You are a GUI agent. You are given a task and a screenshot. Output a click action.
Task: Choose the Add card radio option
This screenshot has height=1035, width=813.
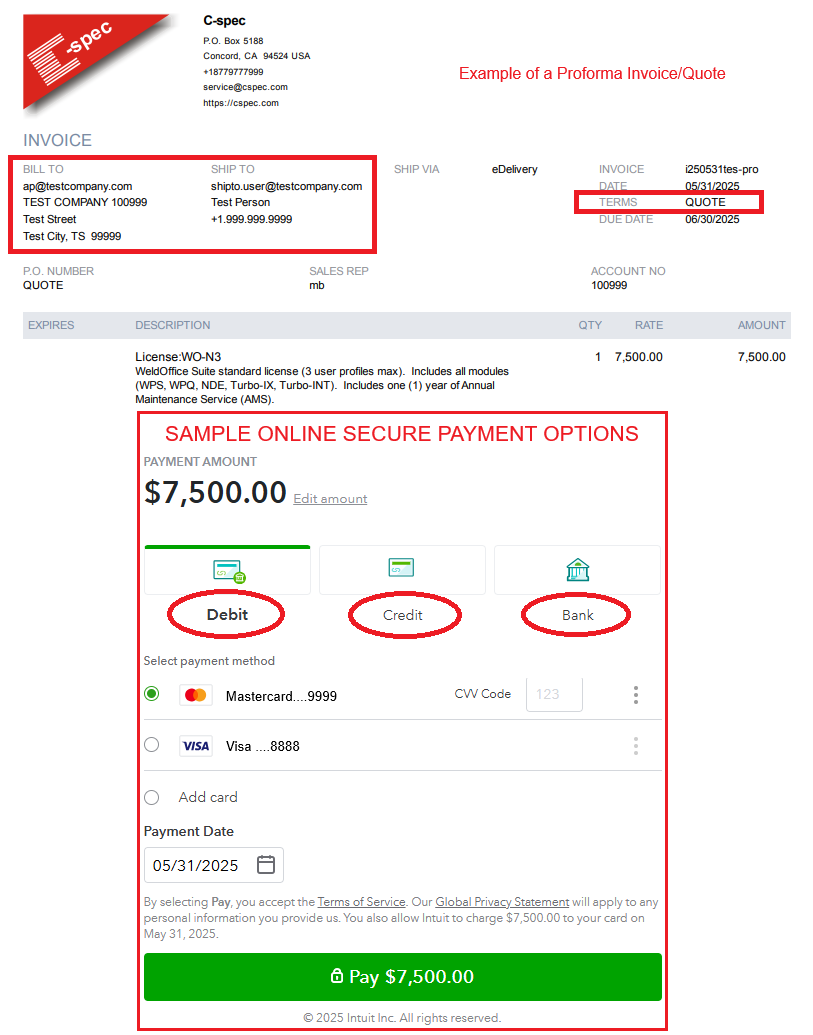(x=152, y=797)
